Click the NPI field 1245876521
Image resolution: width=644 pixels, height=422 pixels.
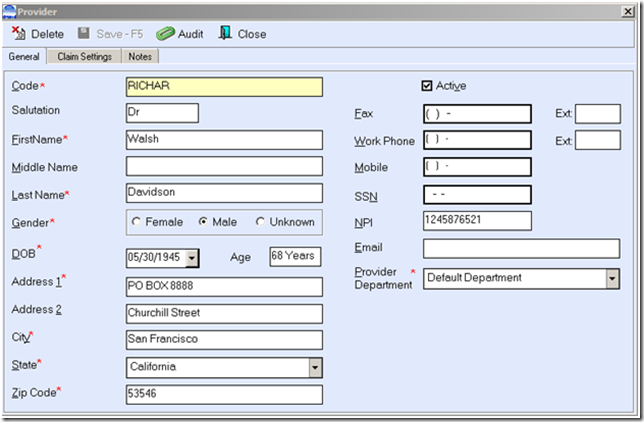click(x=477, y=221)
